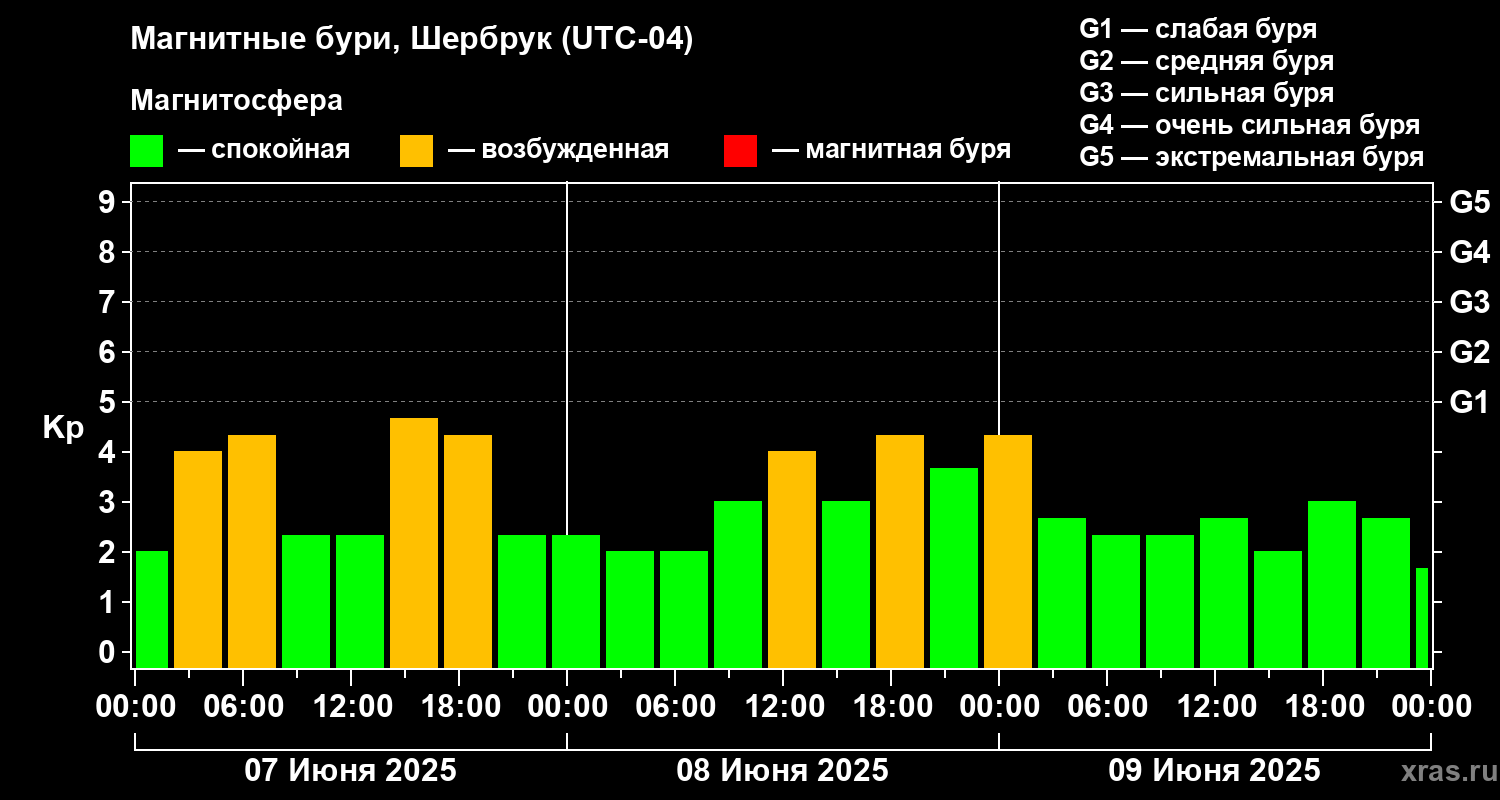Image resolution: width=1500 pixels, height=800 pixels.
Task: Click the orange 18:00–21:00 bar on 07 Июня
Action: (468, 551)
